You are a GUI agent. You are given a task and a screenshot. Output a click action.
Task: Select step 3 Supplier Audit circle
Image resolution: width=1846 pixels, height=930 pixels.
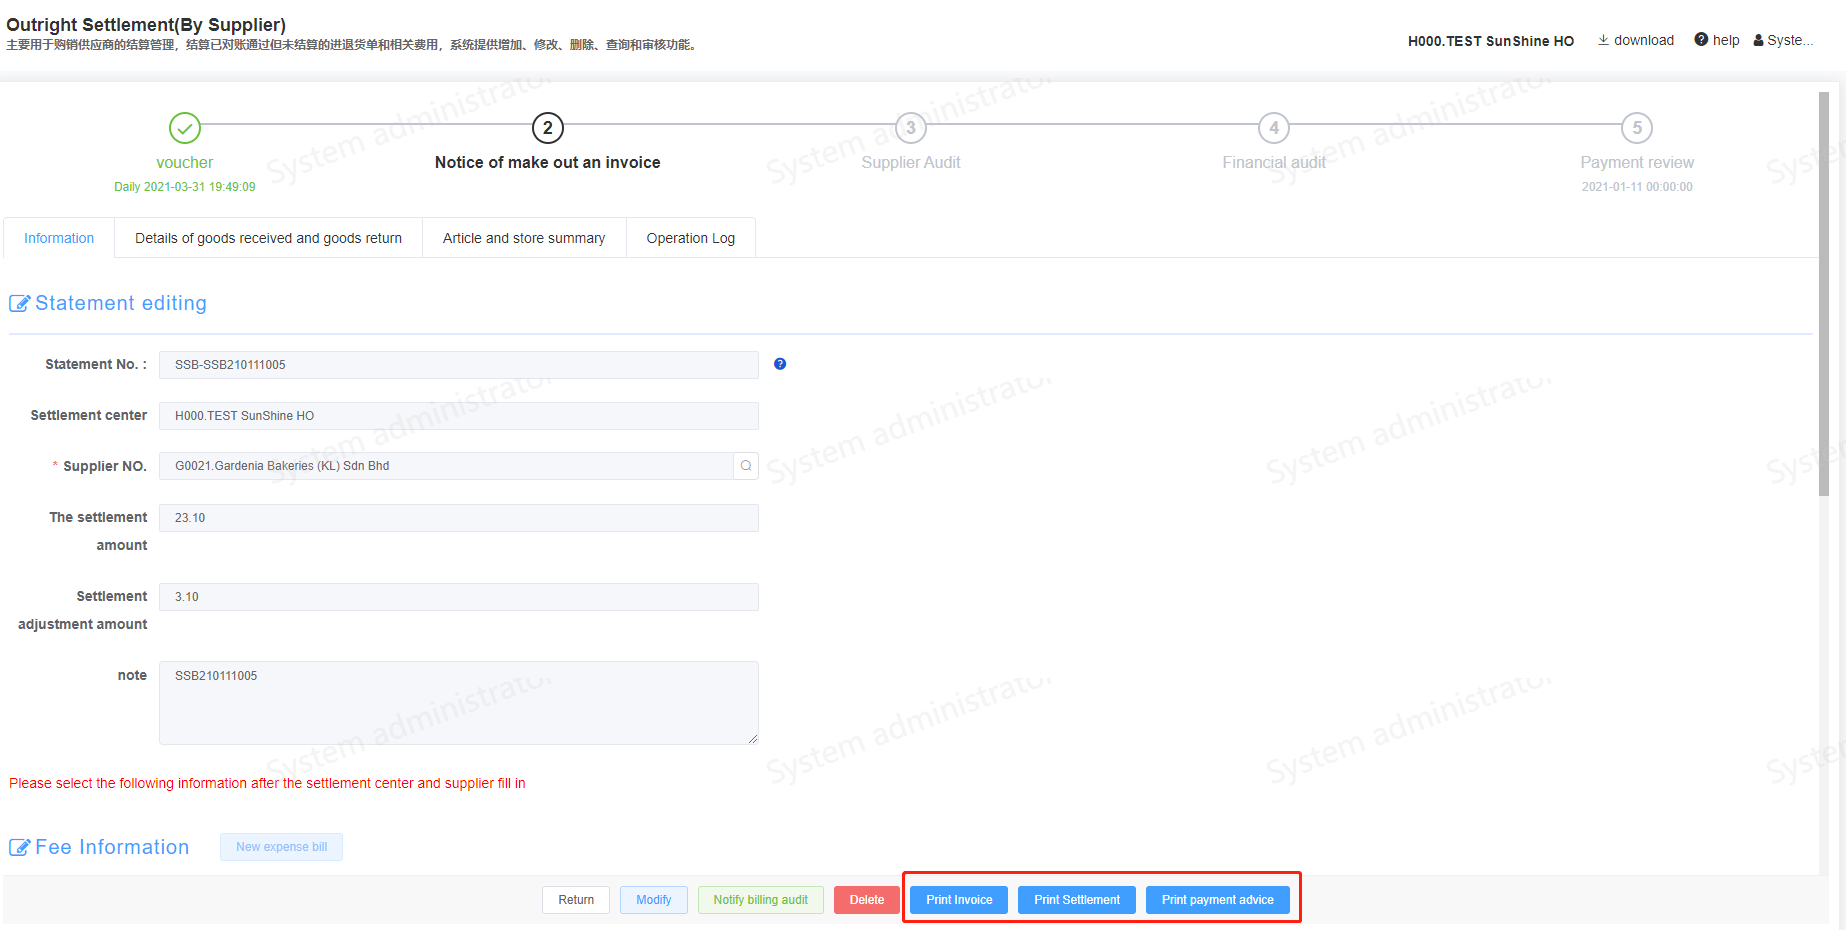tap(911, 128)
